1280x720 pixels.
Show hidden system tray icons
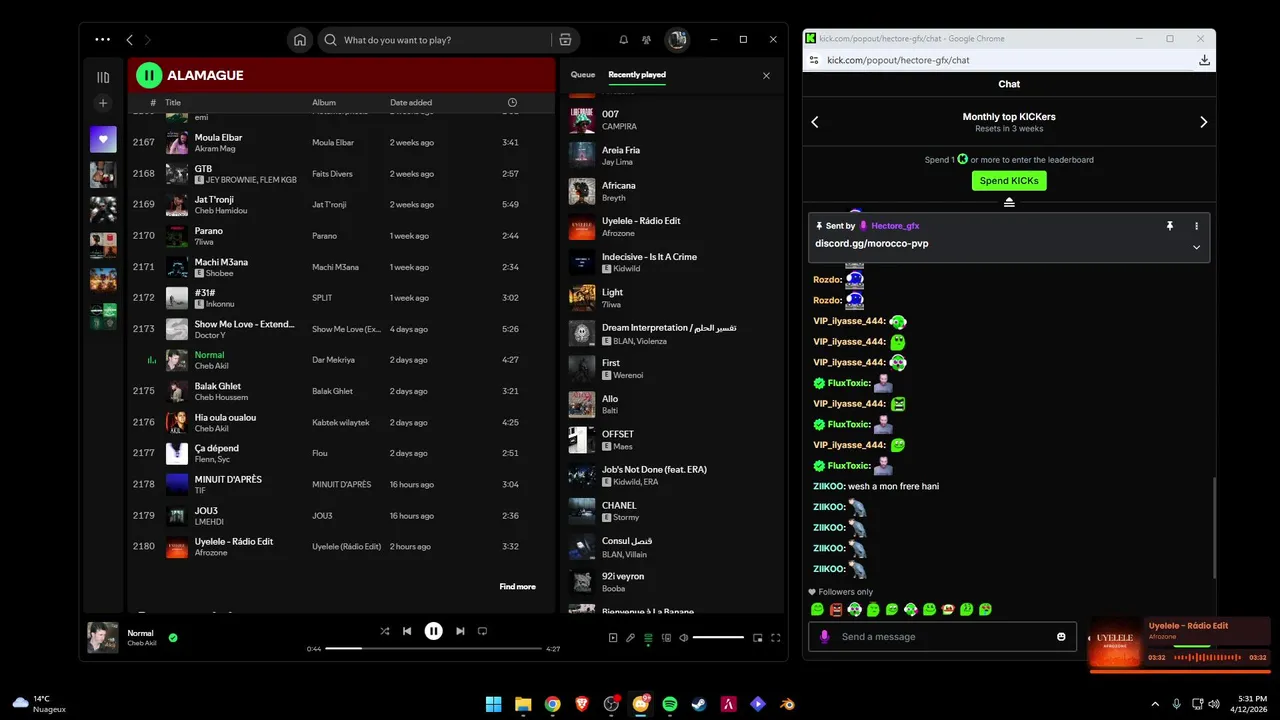click(x=1156, y=704)
